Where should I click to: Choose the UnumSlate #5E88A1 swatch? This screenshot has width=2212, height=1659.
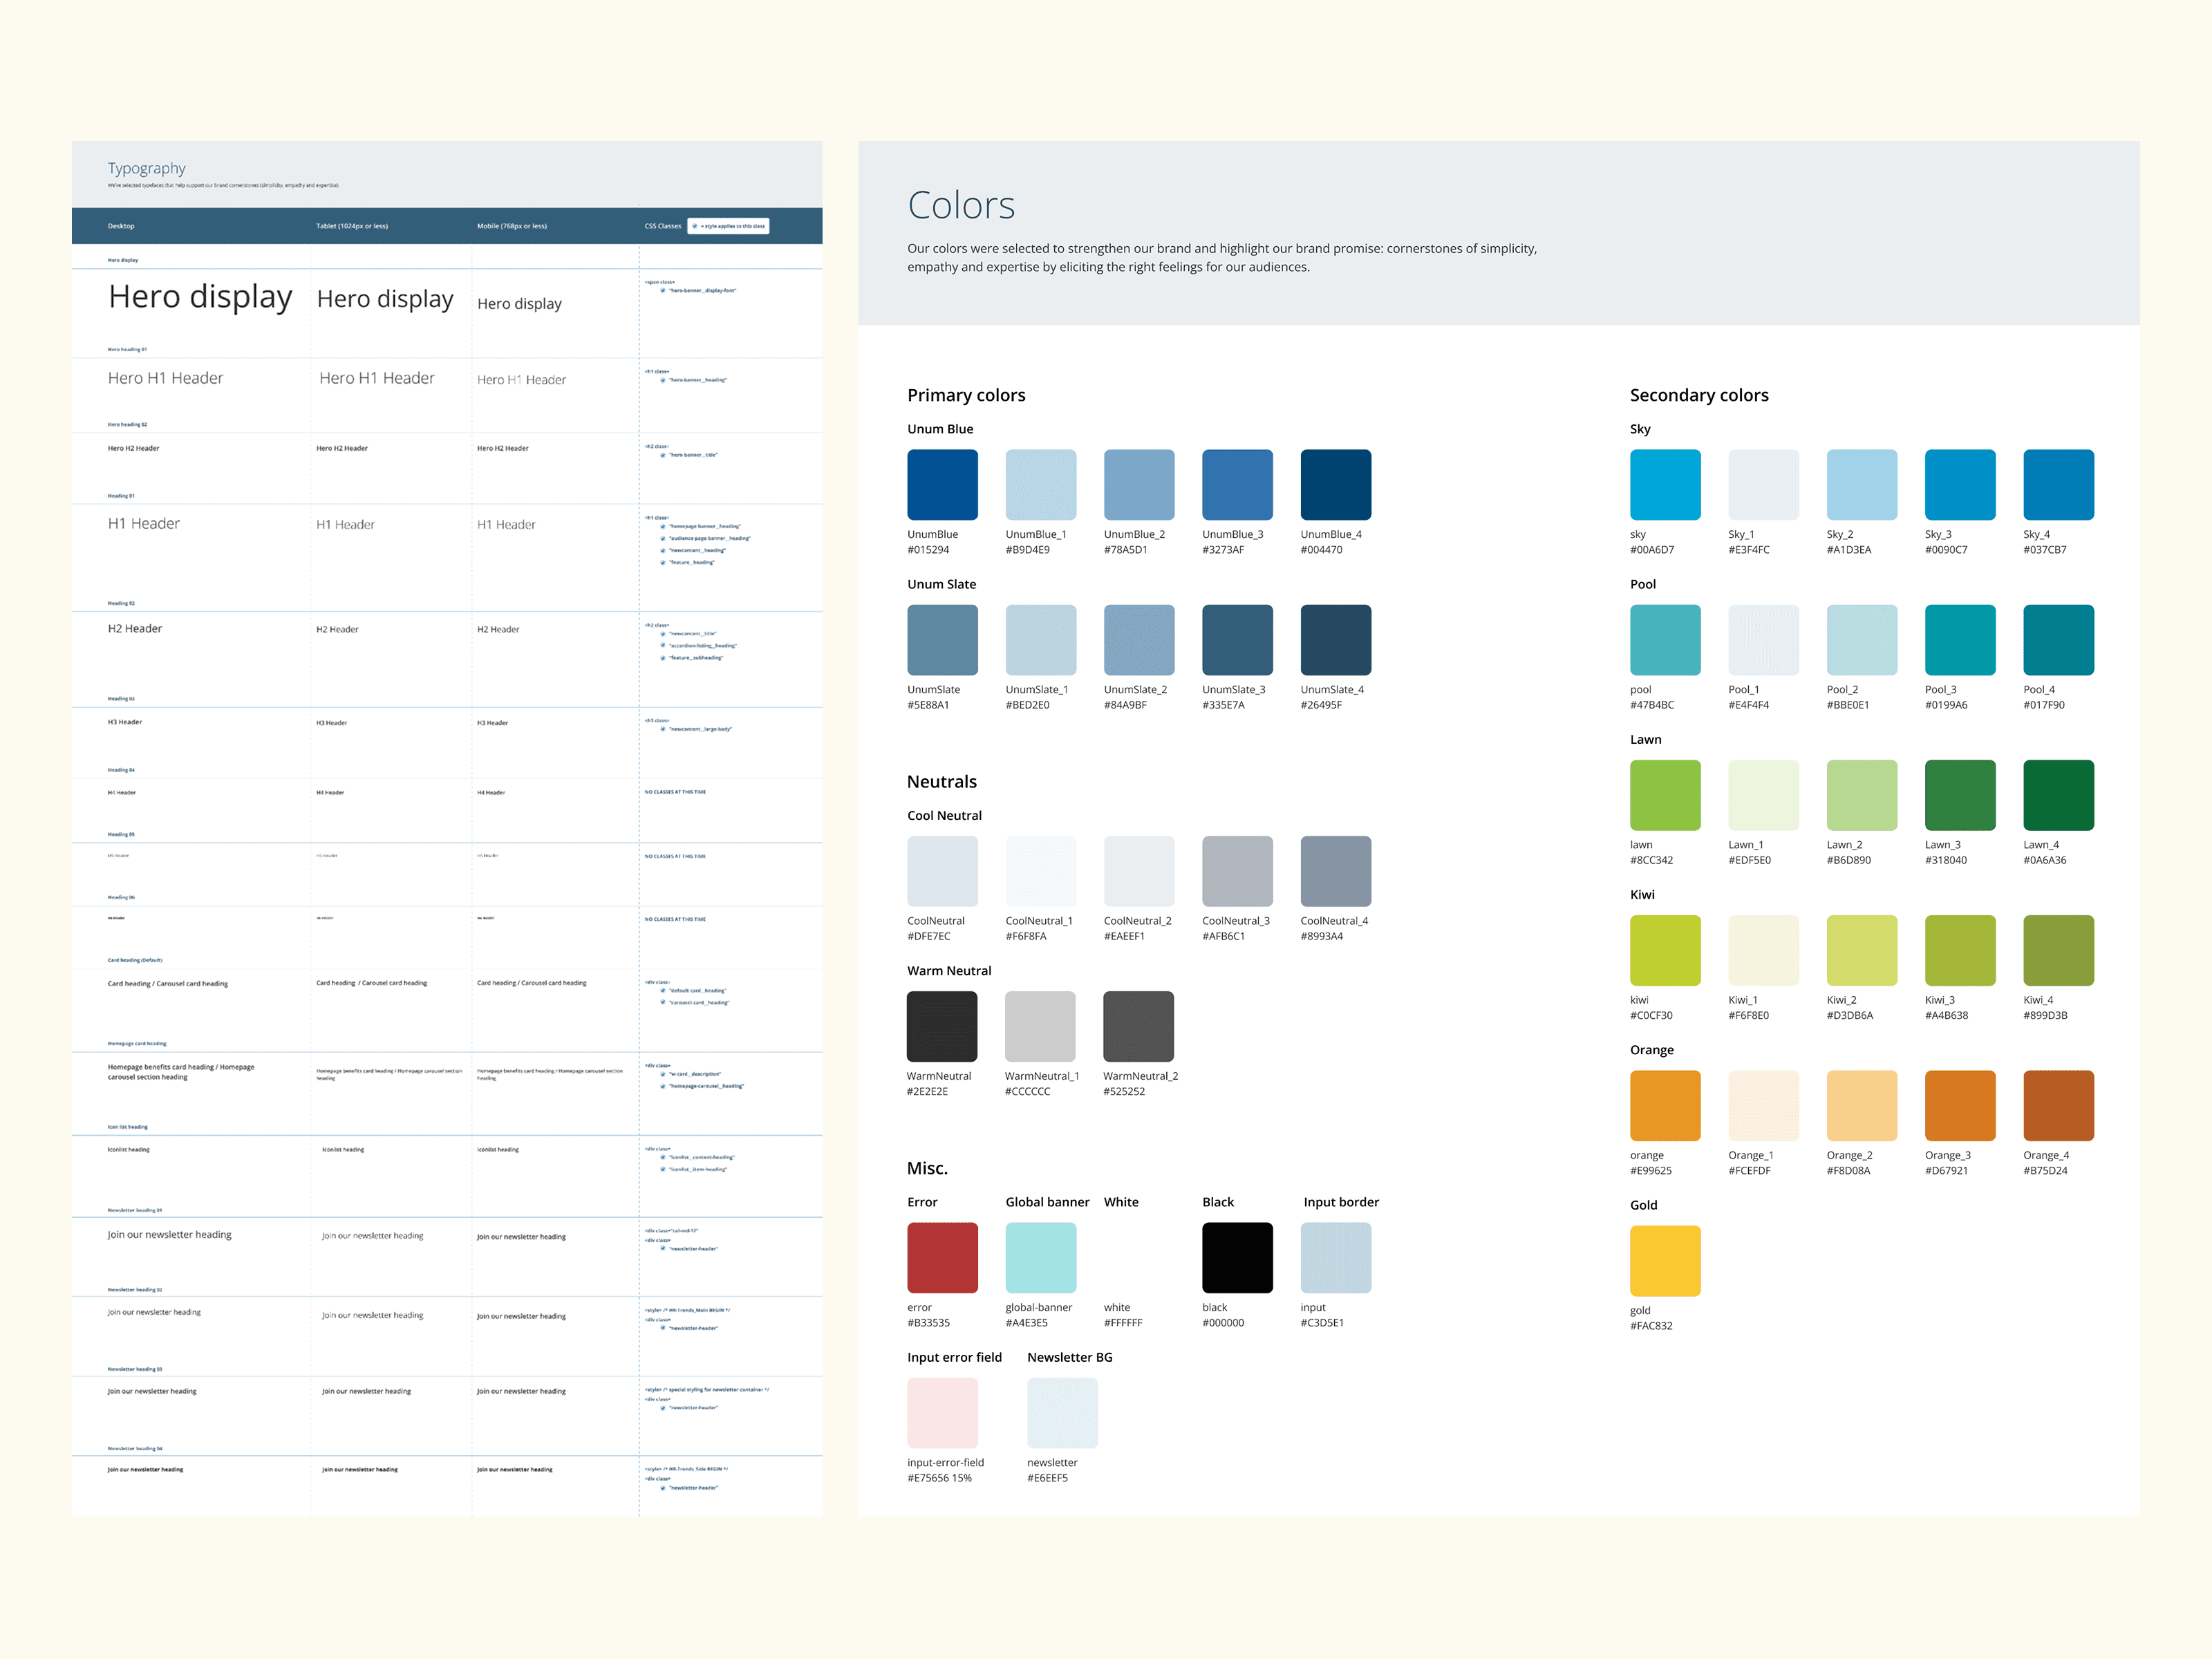click(x=942, y=640)
